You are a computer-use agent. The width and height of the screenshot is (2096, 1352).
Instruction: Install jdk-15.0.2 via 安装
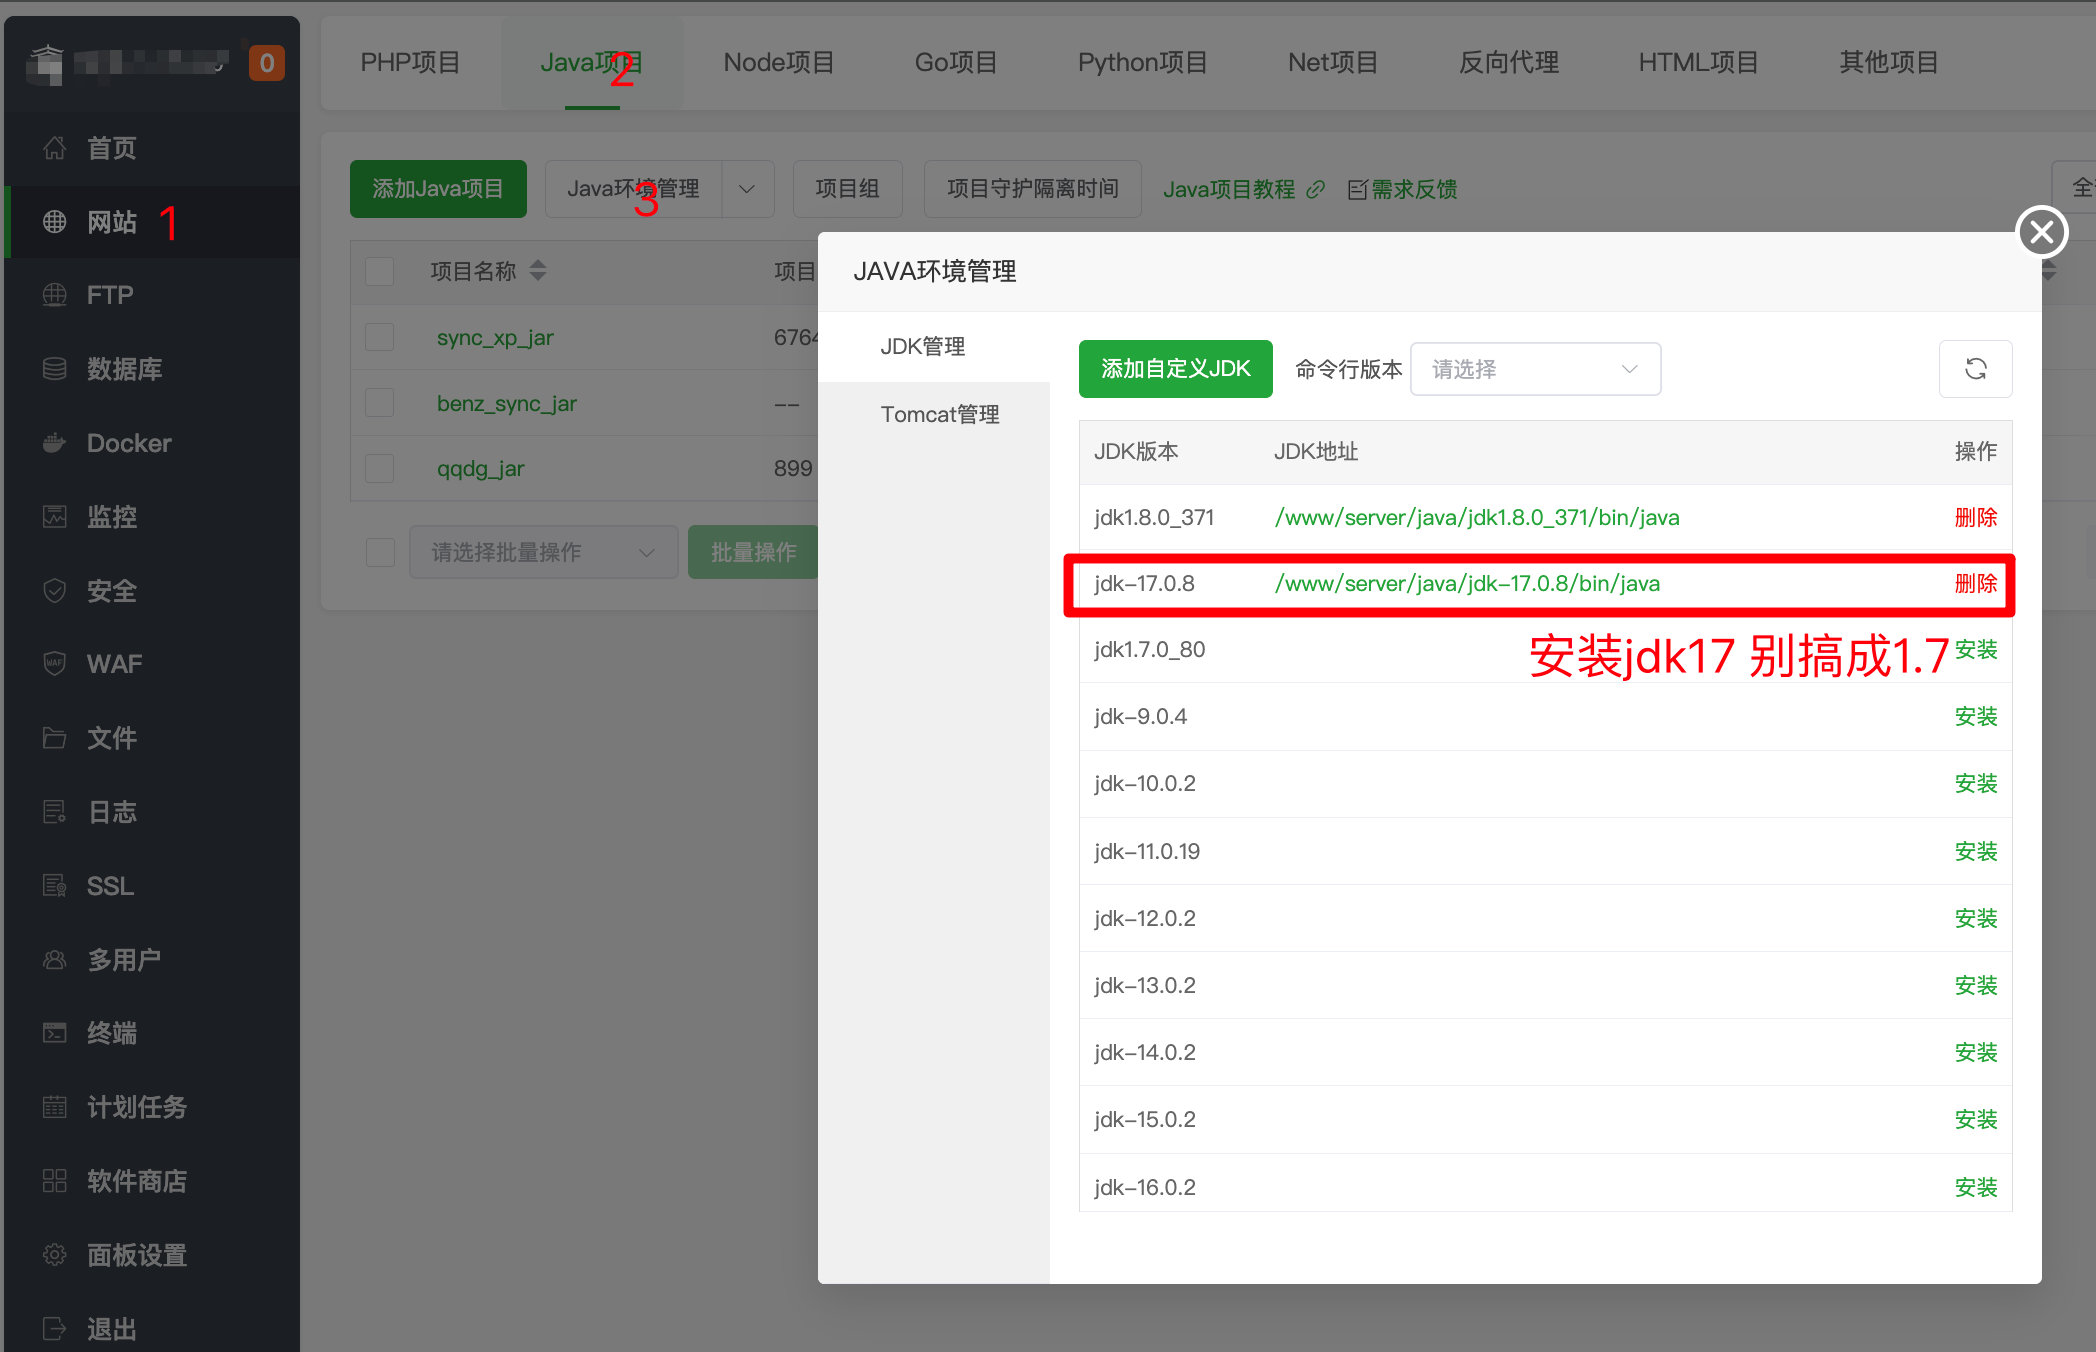pyautogui.click(x=1975, y=1120)
